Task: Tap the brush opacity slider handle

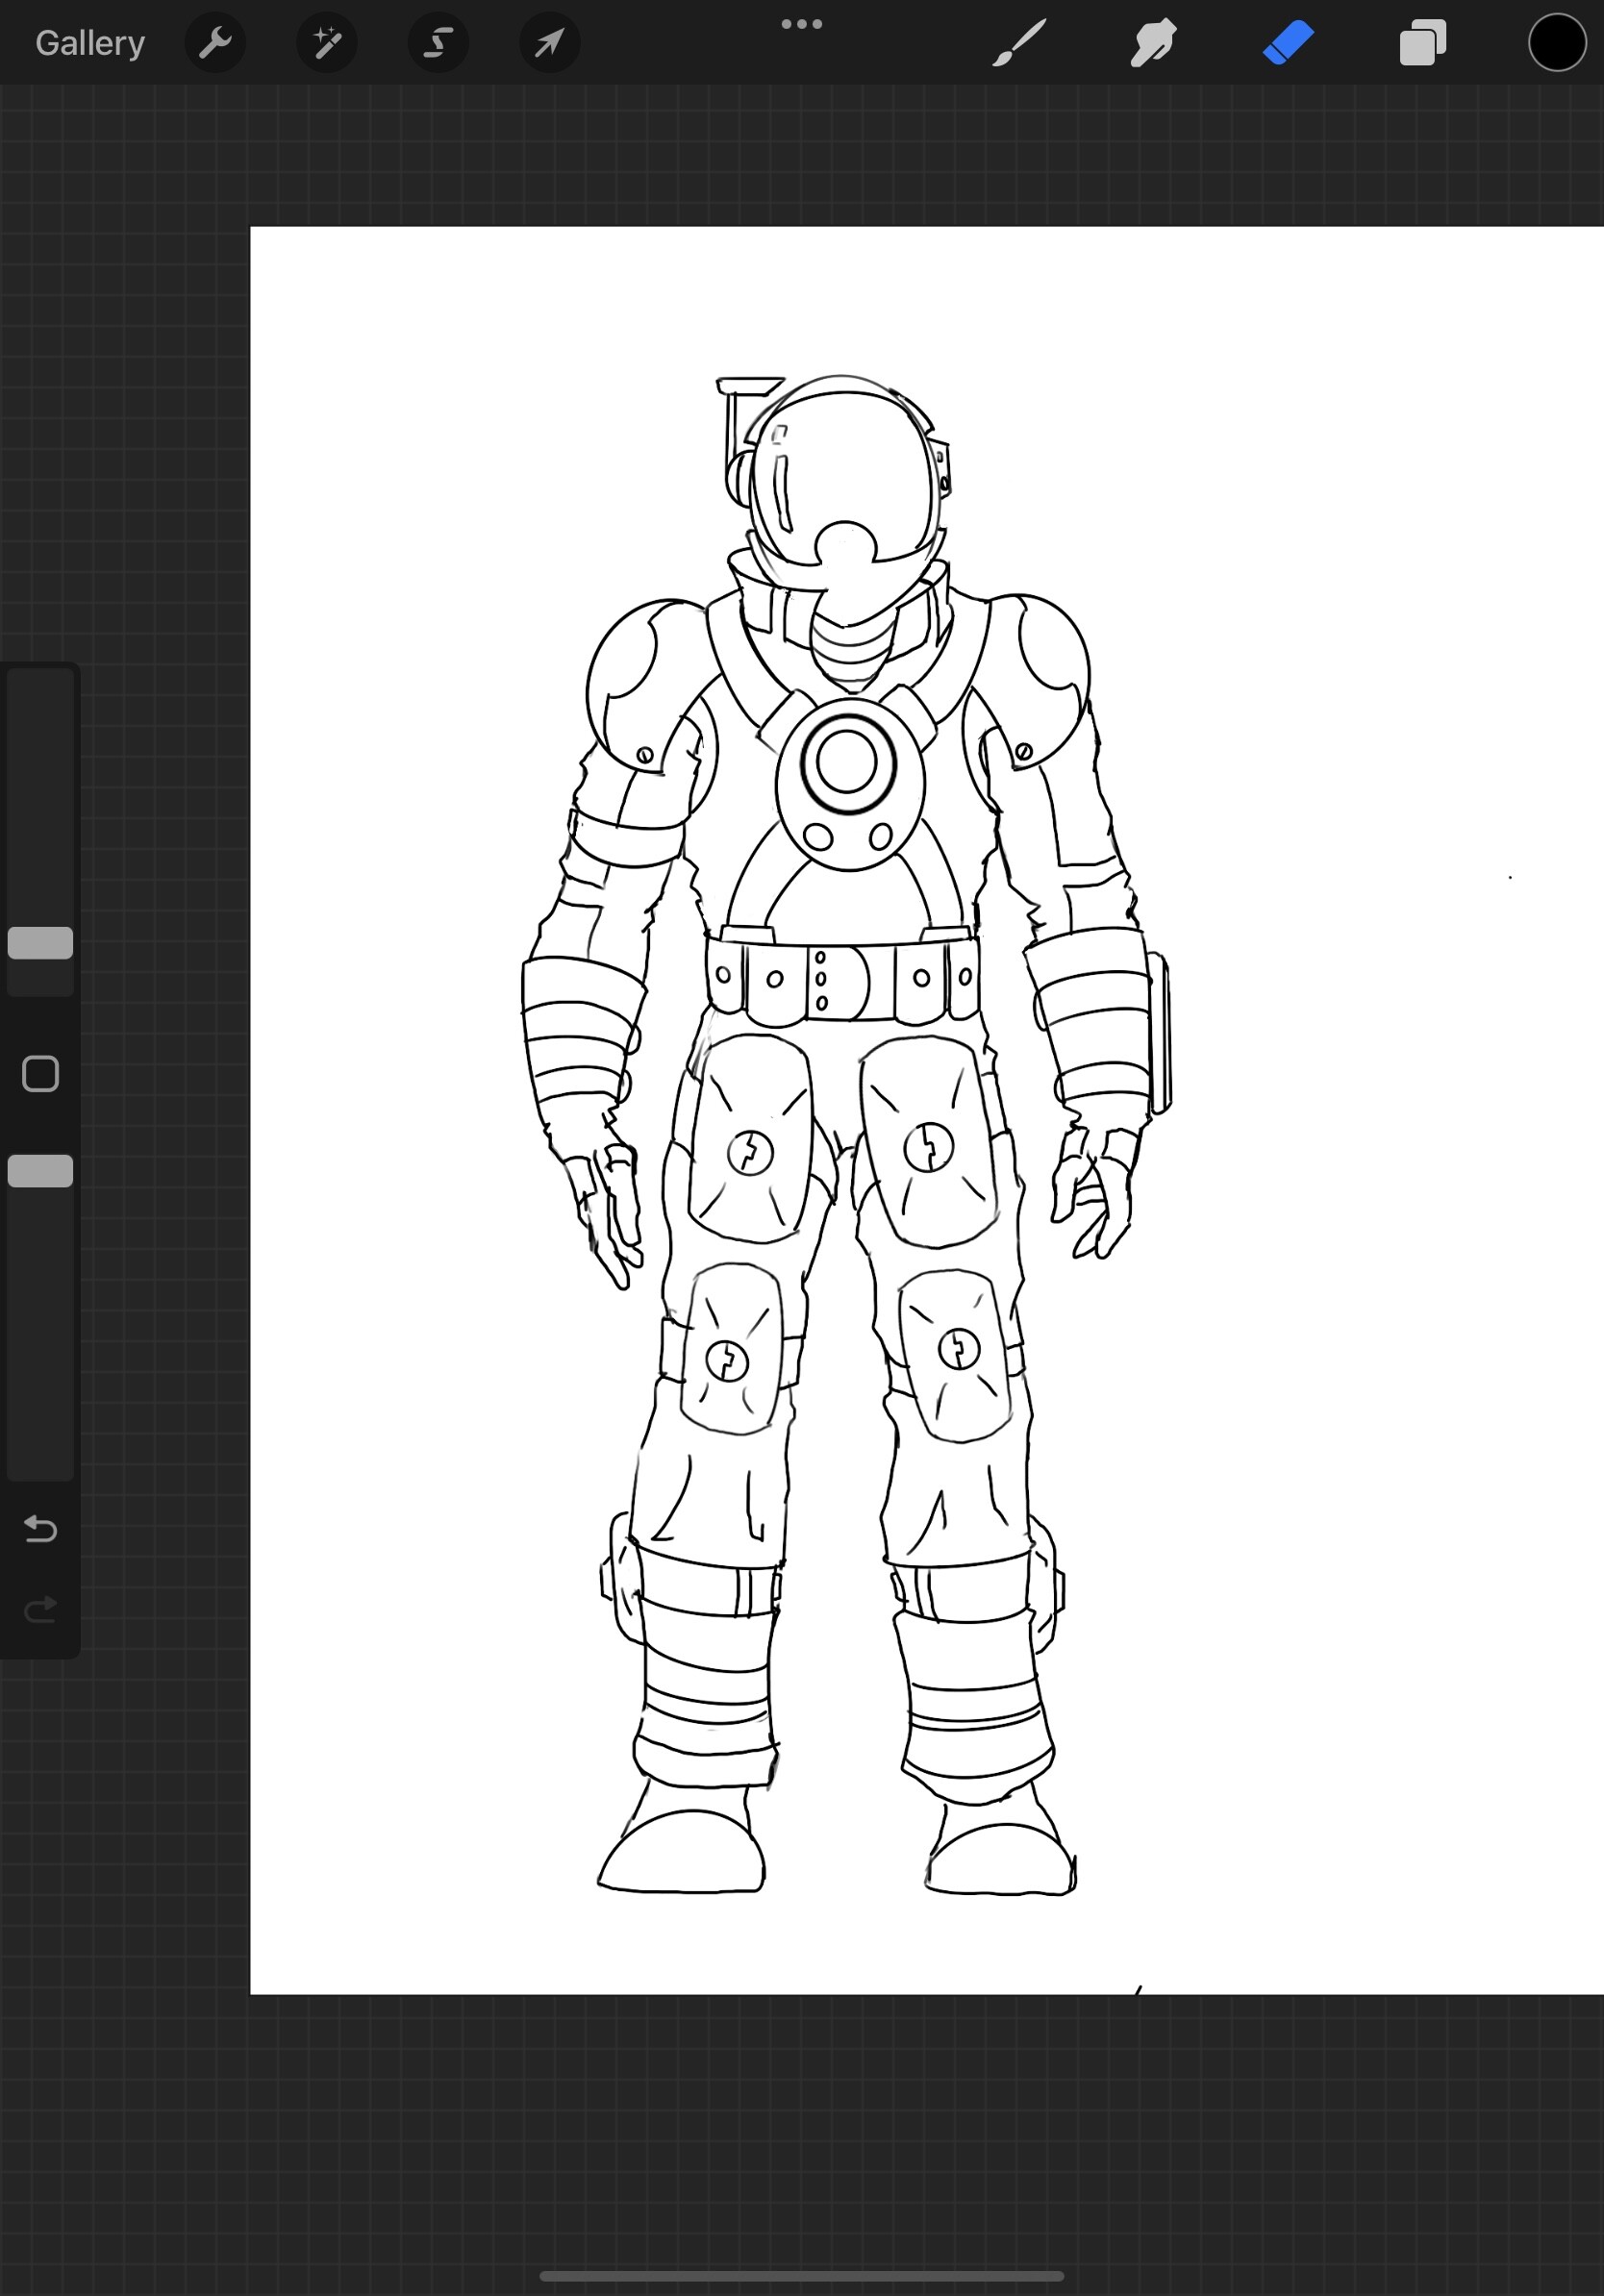Action: coord(40,1172)
